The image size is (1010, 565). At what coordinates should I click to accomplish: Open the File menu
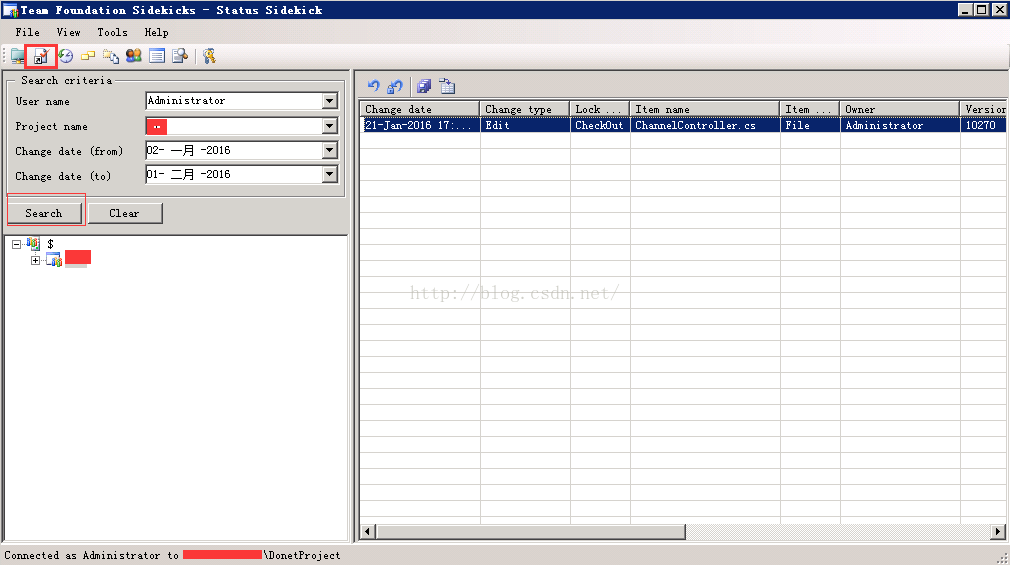click(x=28, y=32)
